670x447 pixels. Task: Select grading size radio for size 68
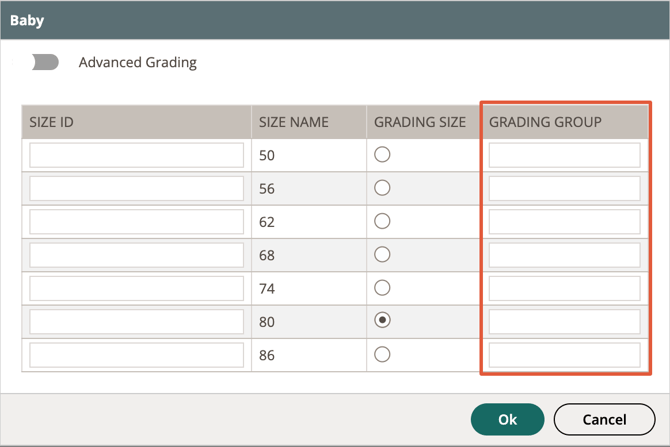coord(382,254)
